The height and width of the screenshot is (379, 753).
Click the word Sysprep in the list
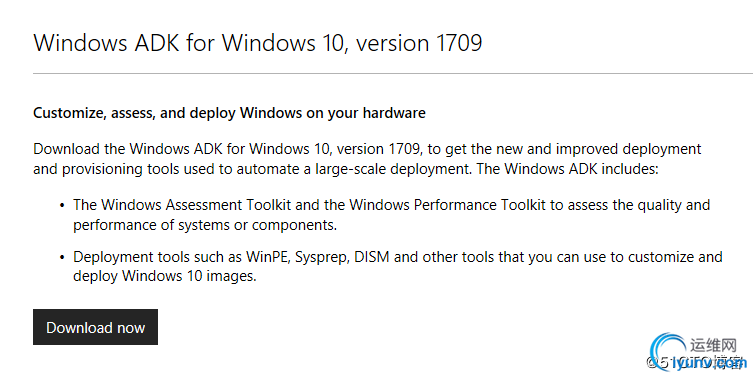(x=321, y=257)
